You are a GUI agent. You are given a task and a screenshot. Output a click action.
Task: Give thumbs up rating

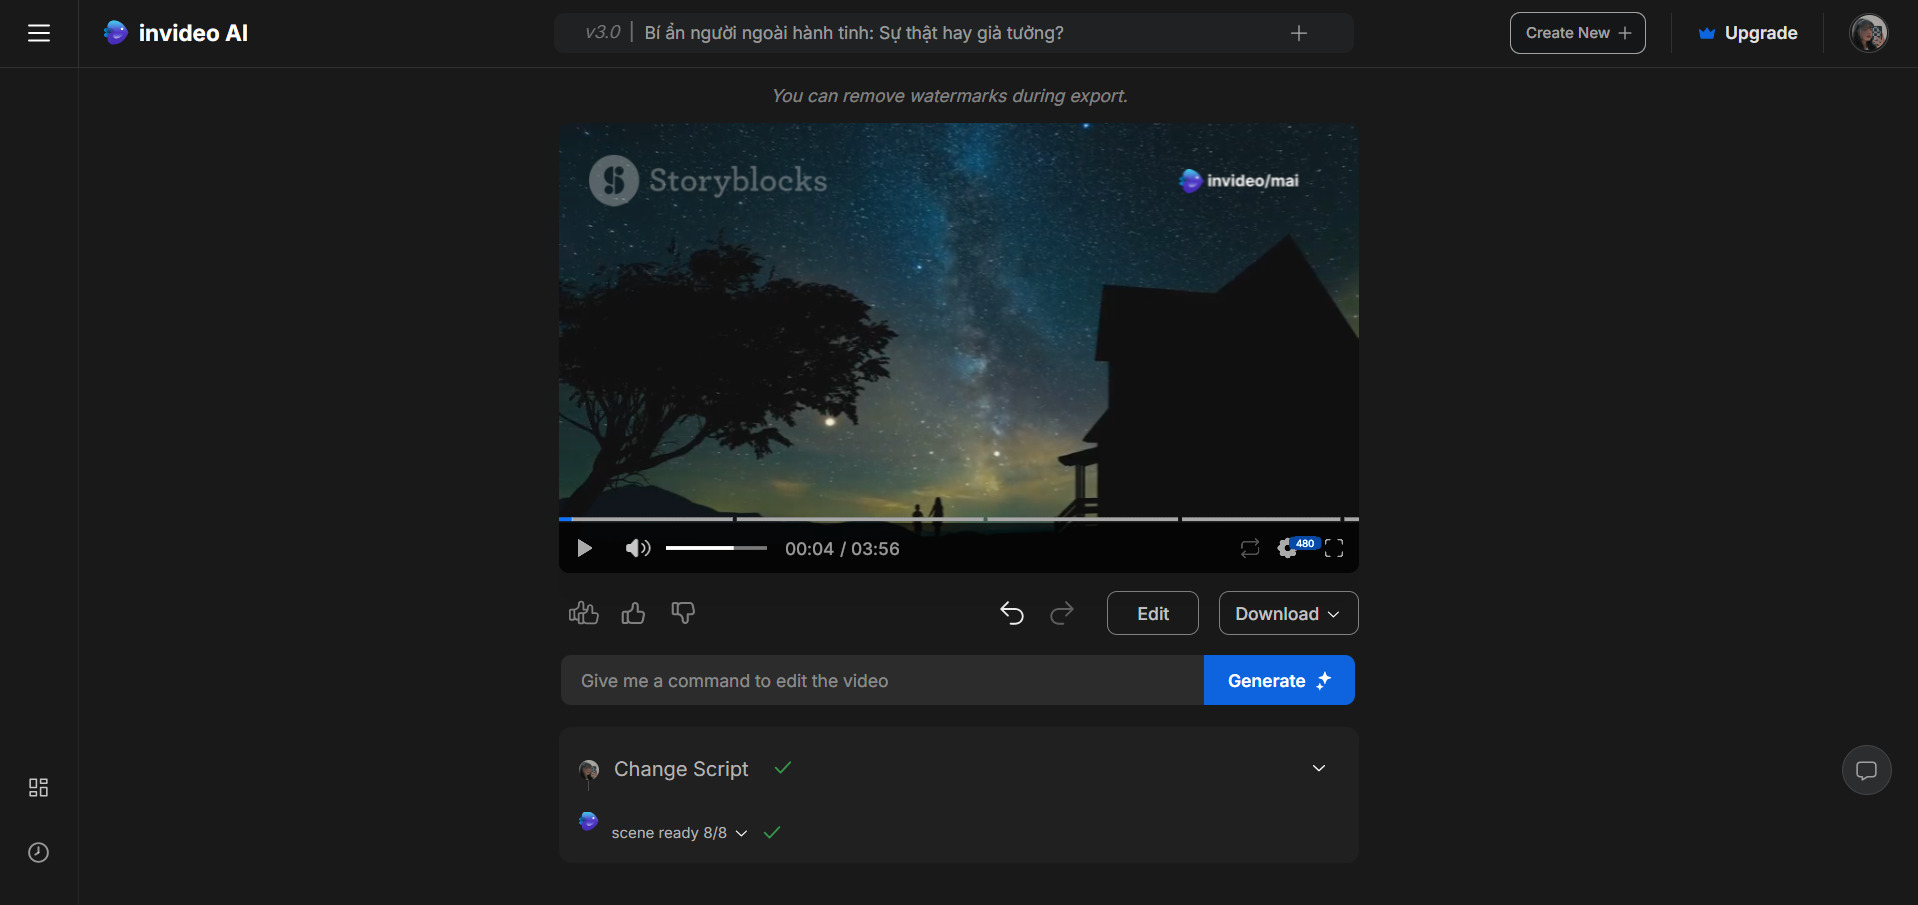[633, 613]
